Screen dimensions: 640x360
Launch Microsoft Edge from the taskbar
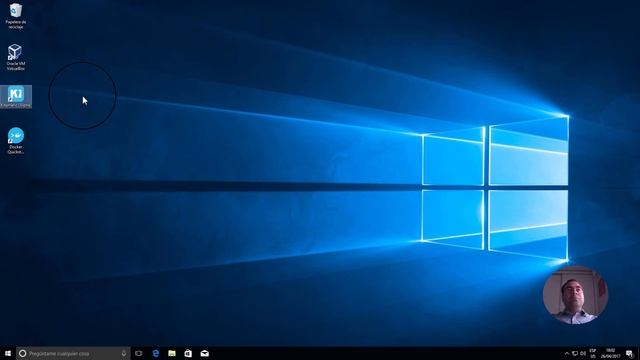156,353
